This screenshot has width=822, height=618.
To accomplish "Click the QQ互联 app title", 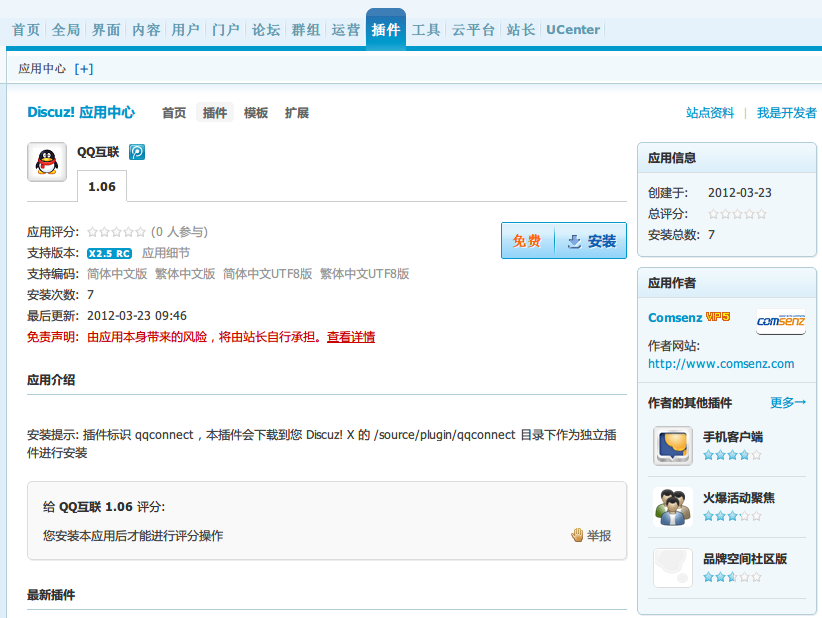I will [x=98, y=152].
